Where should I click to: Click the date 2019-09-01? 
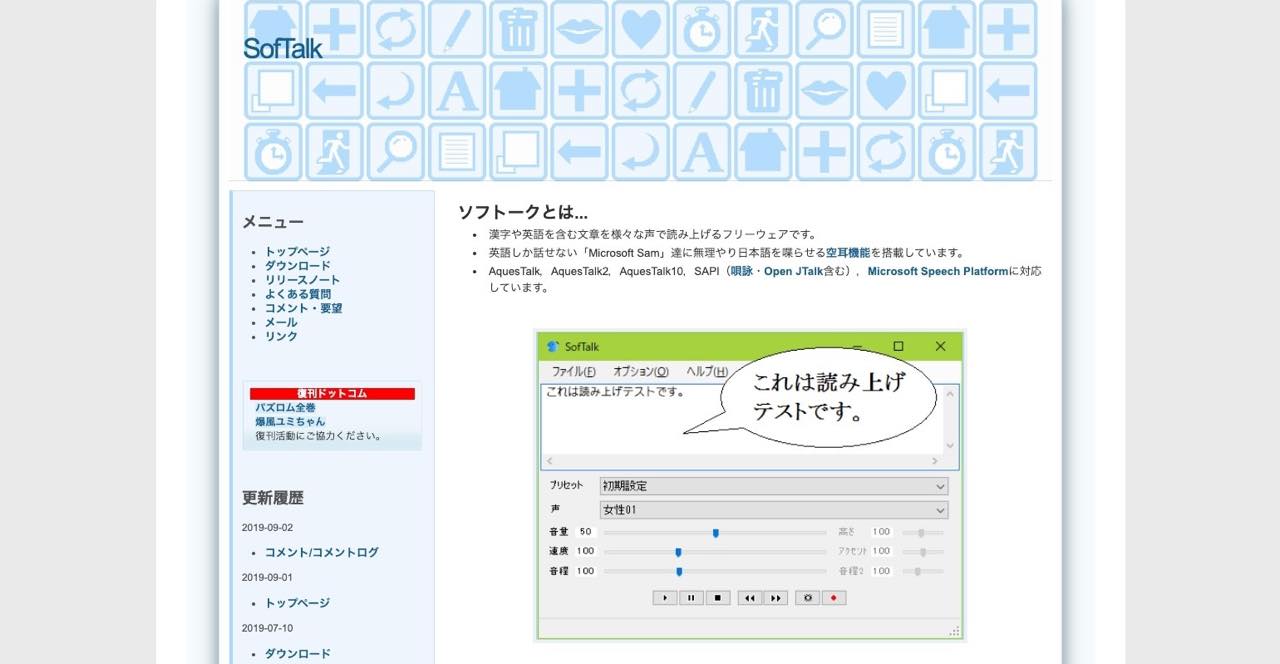click(x=267, y=577)
